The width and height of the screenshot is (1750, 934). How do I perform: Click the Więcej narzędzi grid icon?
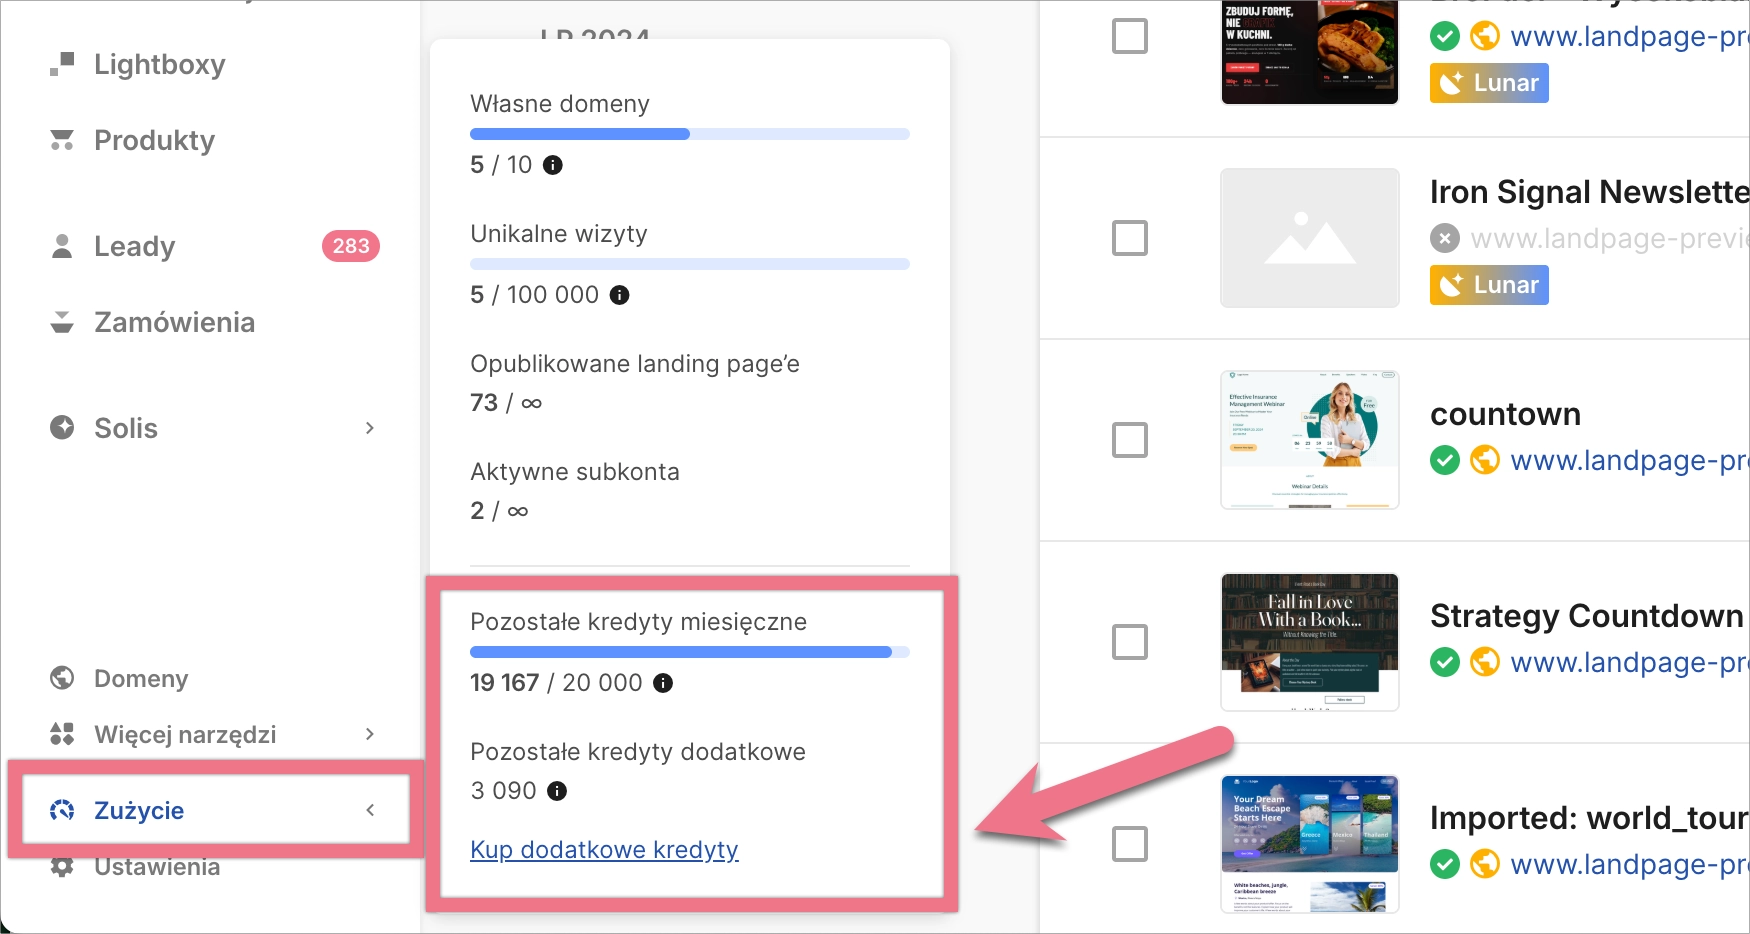(x=62, y=734)
